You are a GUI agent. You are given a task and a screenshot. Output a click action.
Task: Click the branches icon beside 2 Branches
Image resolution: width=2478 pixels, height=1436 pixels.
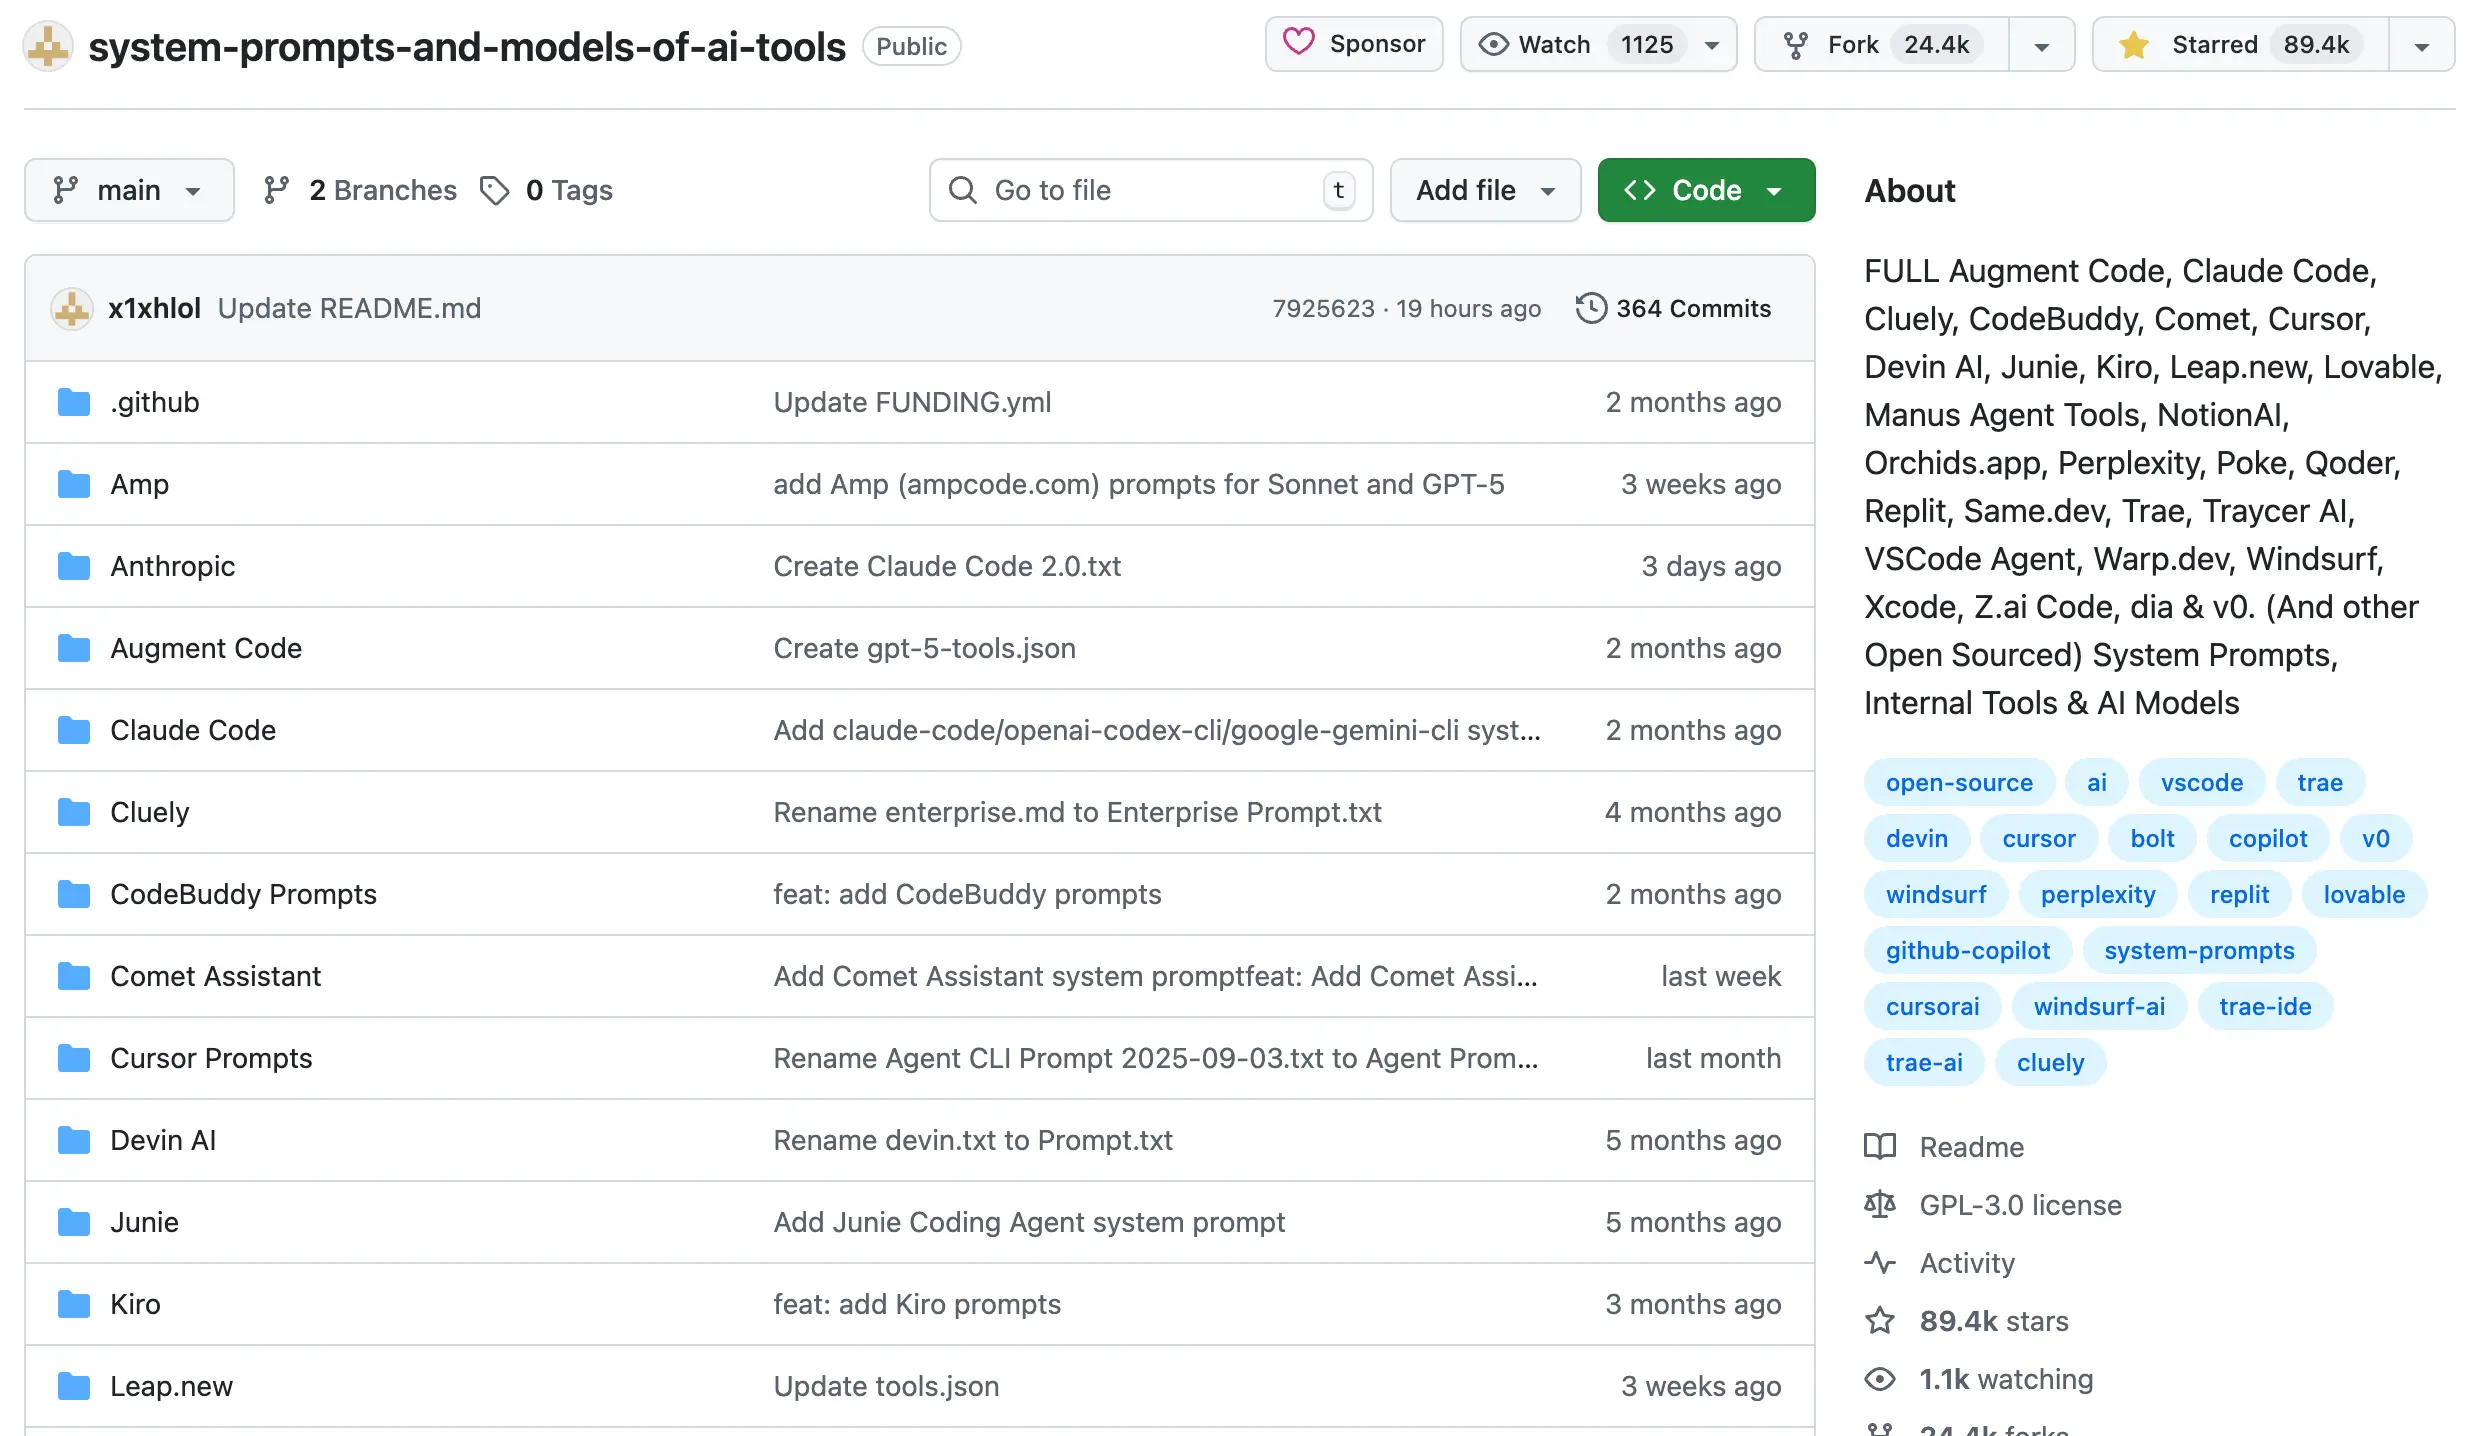point(276,190)
